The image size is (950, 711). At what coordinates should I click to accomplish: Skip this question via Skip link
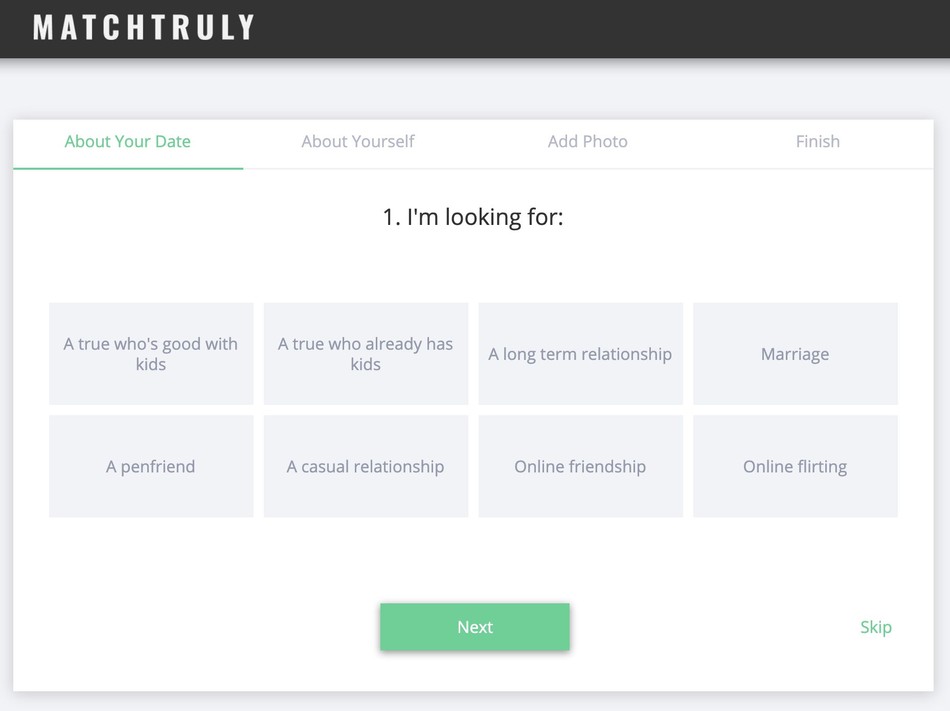(x=876, y=627)
